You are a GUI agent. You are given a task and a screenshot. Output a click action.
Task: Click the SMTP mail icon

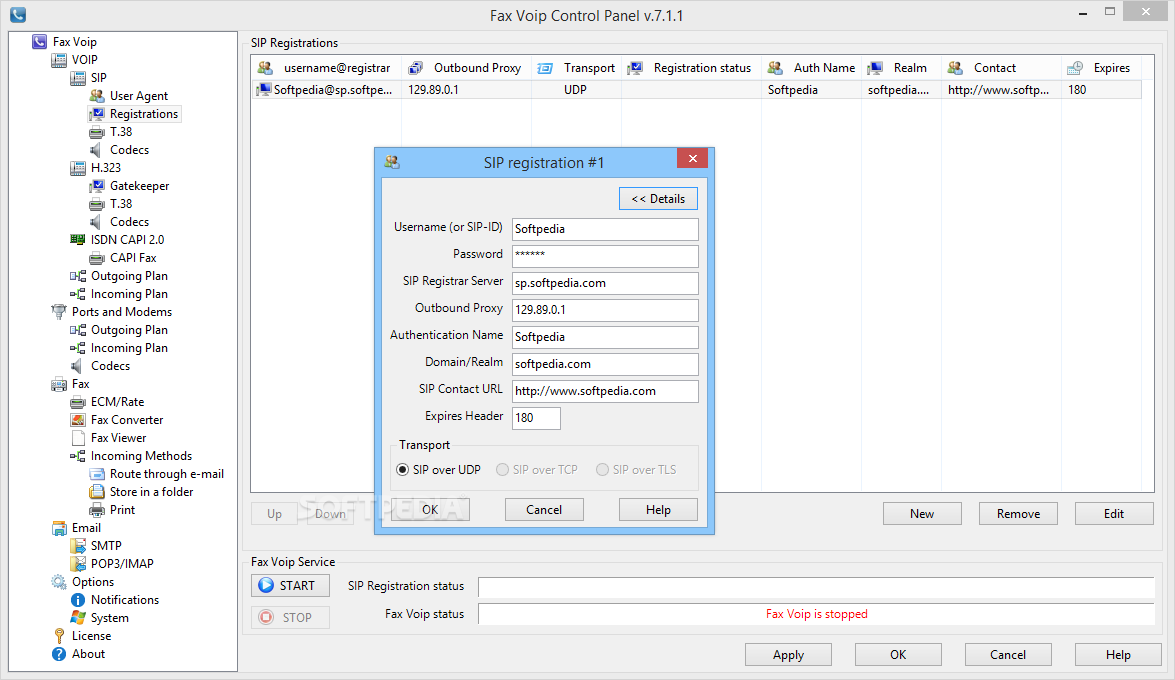[77, 545]
